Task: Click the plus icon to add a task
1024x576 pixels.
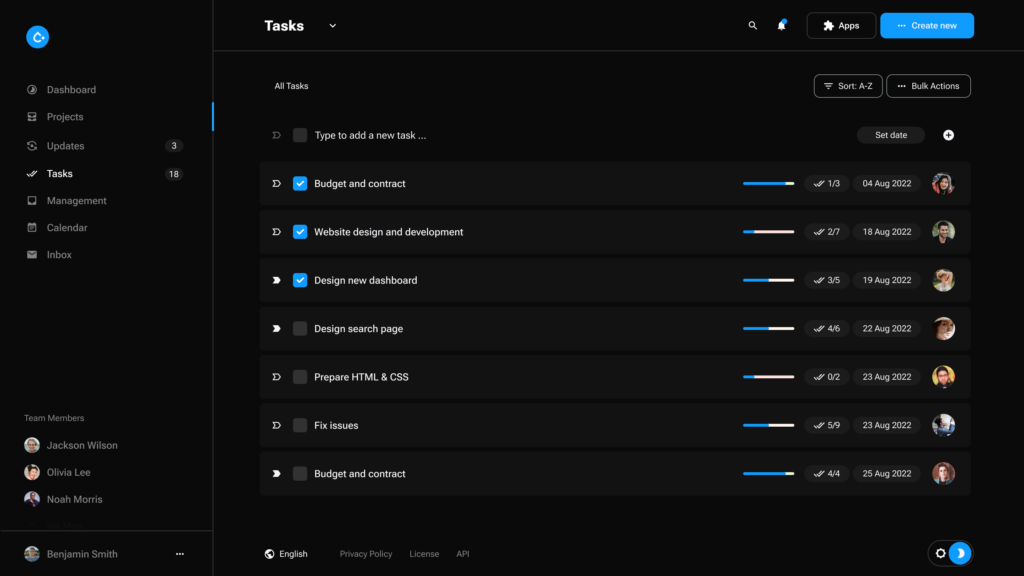Action: [948, 134]
